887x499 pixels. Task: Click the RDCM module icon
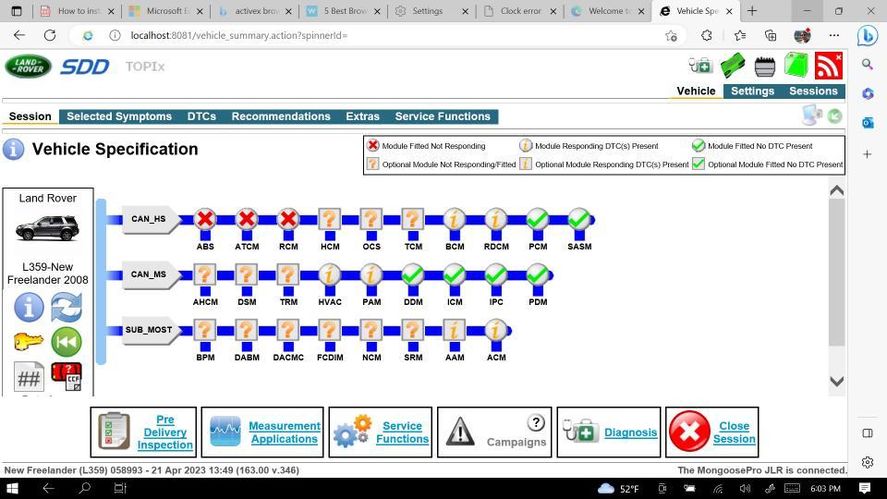[x=496, y=219]
